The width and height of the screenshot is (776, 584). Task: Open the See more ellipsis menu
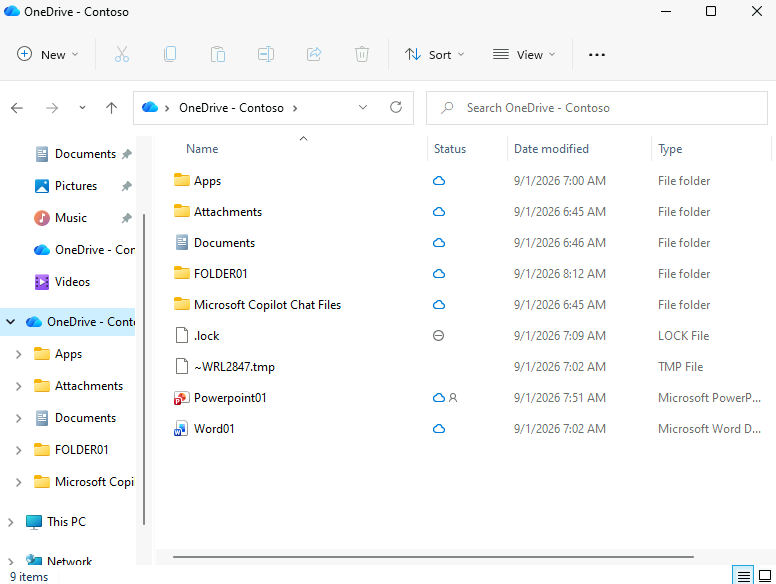point(596,54)
